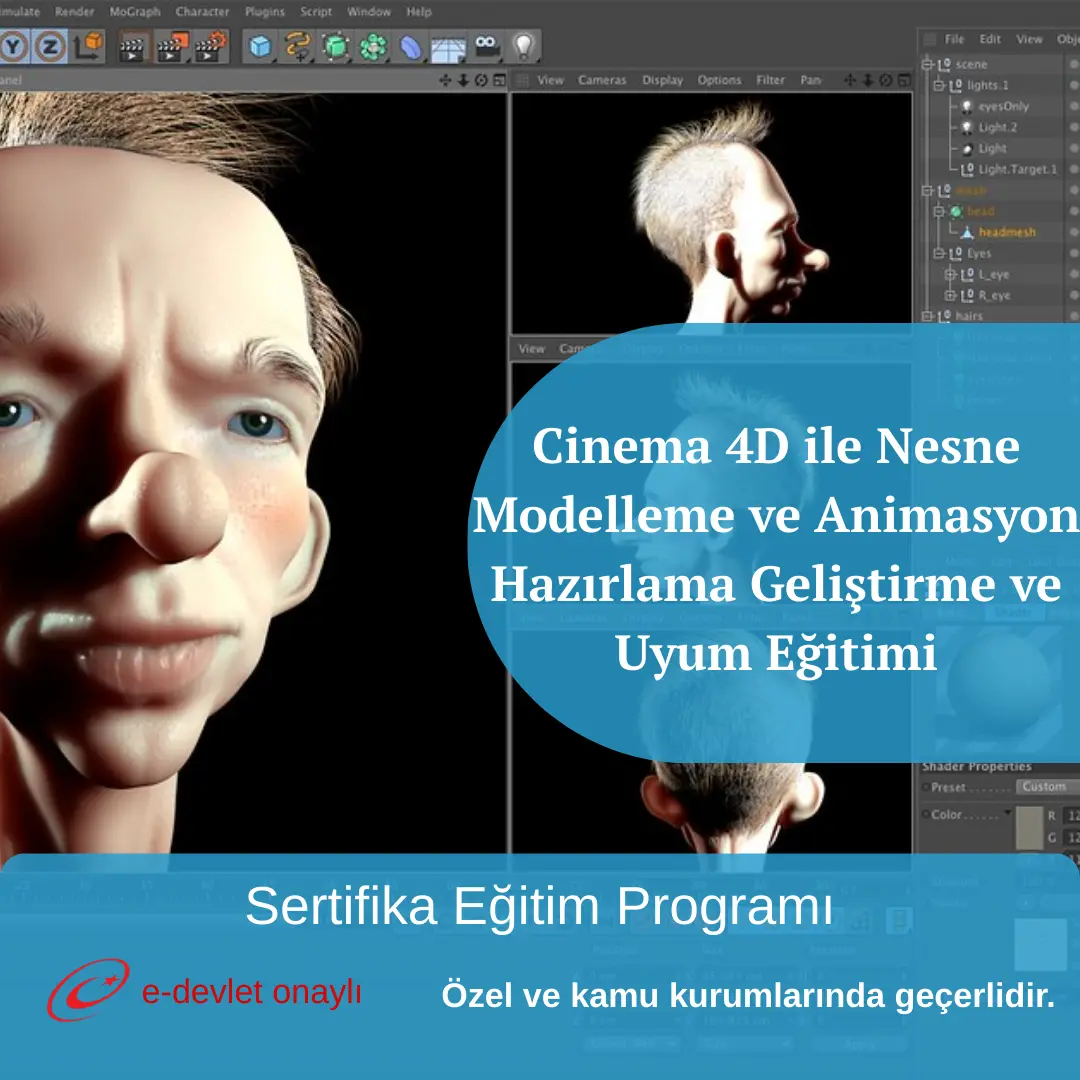Open the Render menu

[x=74, y=12]
